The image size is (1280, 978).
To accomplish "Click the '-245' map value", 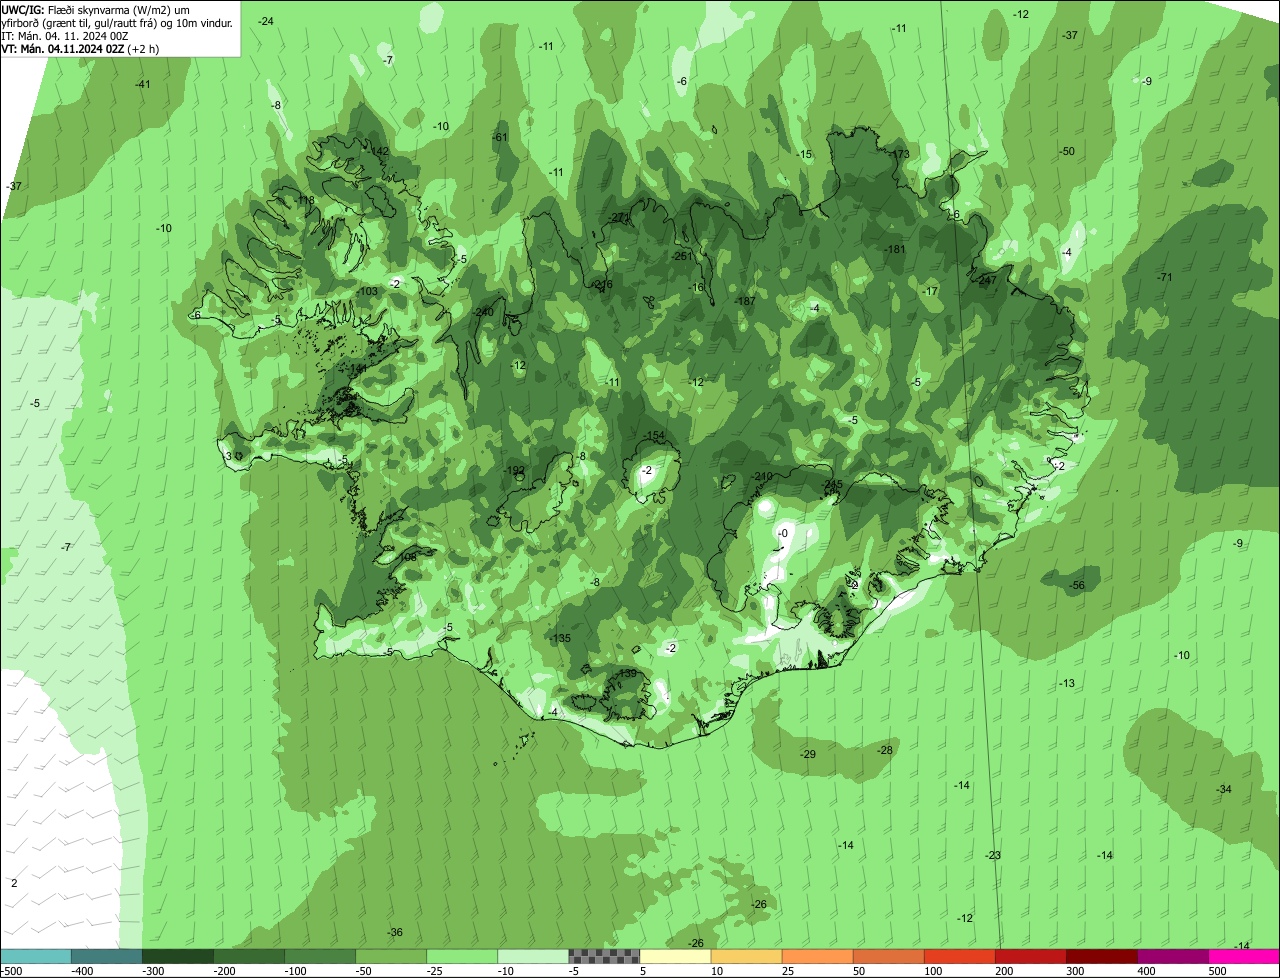I will pyautogui.click(x=832, y=484).
